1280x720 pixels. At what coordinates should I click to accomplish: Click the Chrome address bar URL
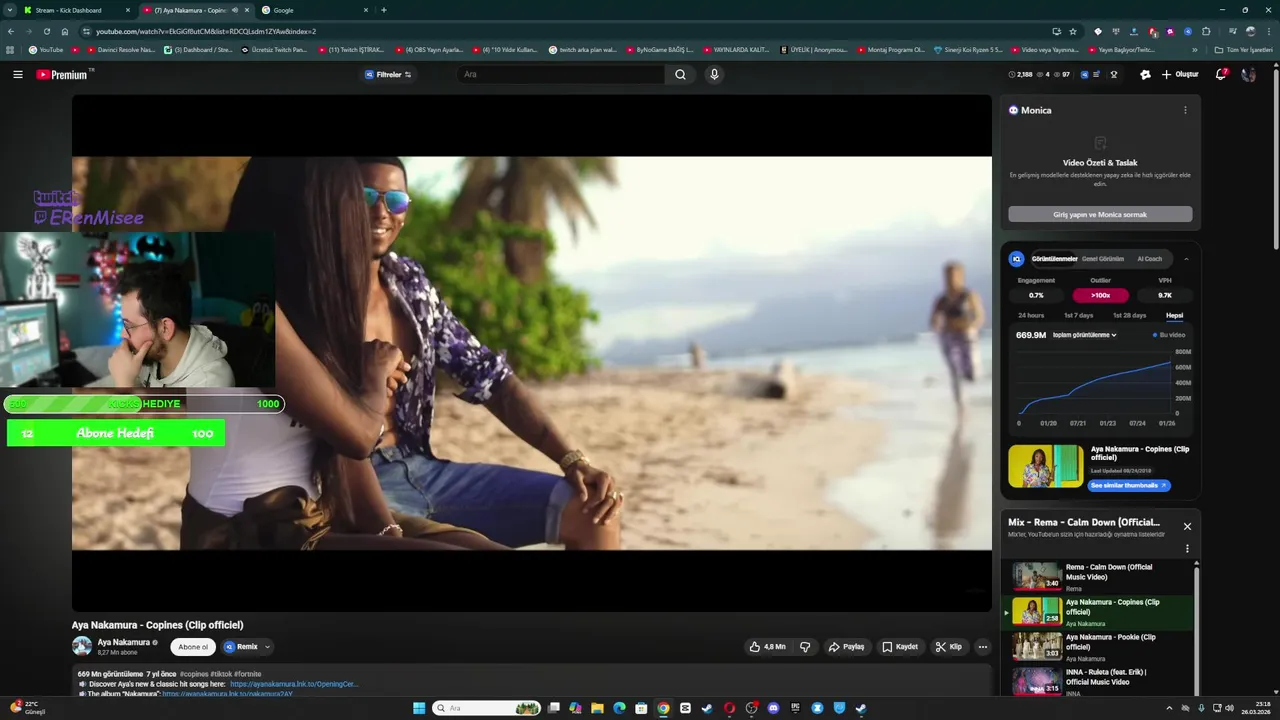point(206,31)
